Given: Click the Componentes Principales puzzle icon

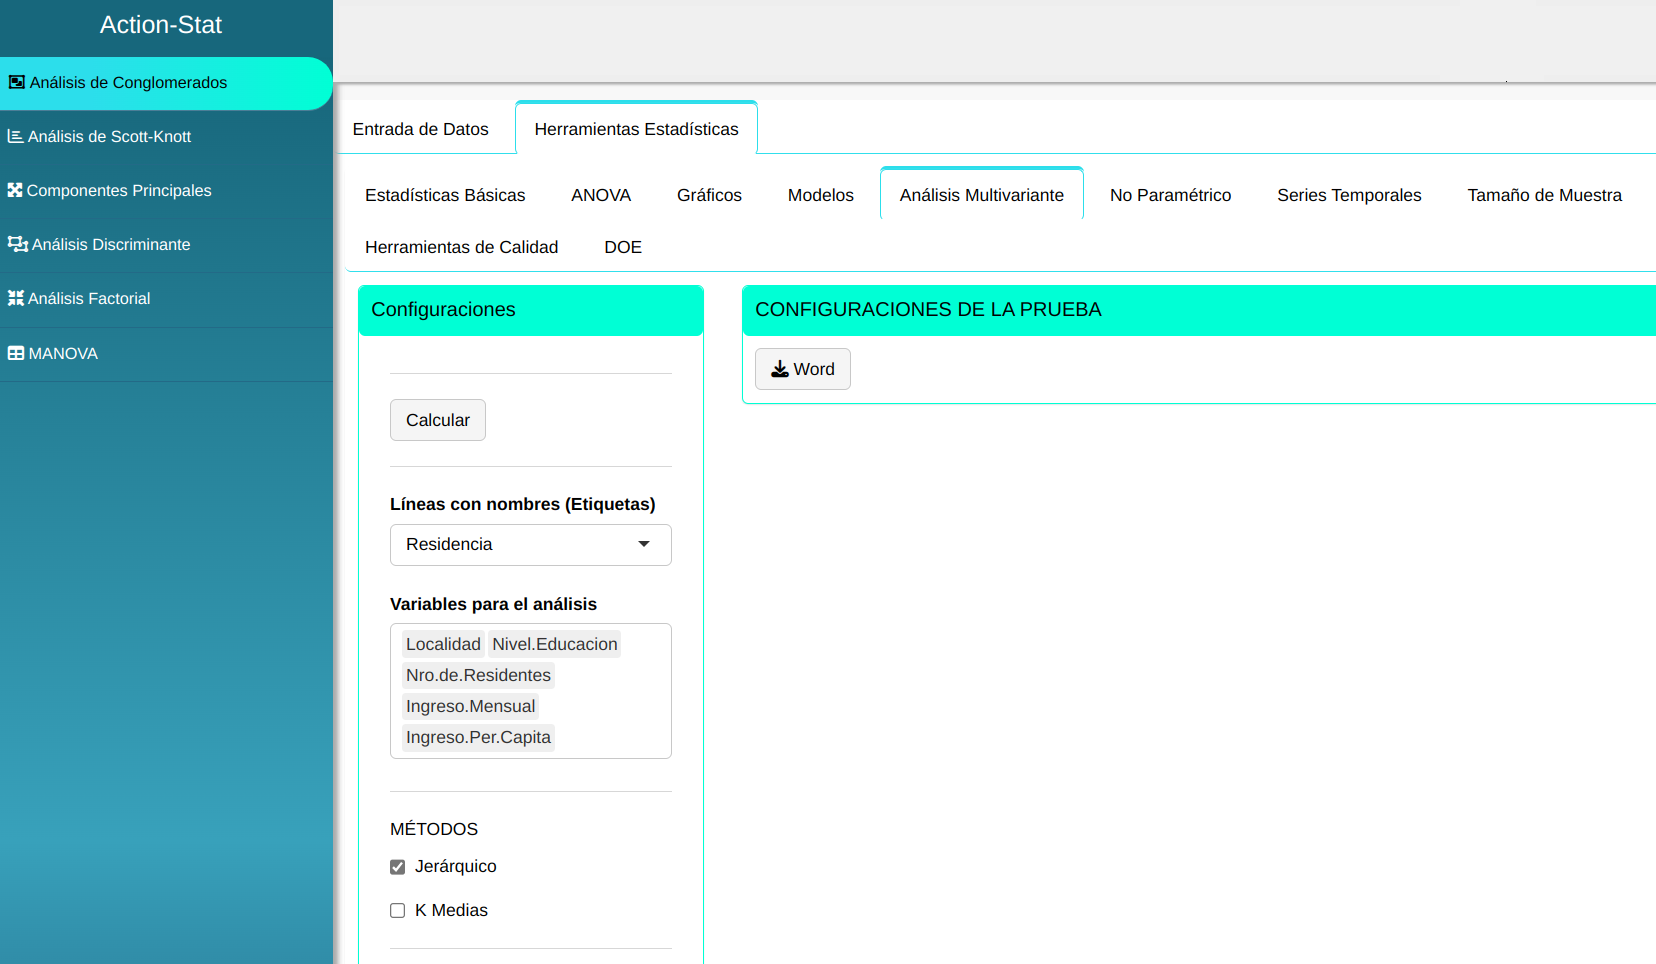Looking at the screenshot, I should [15, 190].
